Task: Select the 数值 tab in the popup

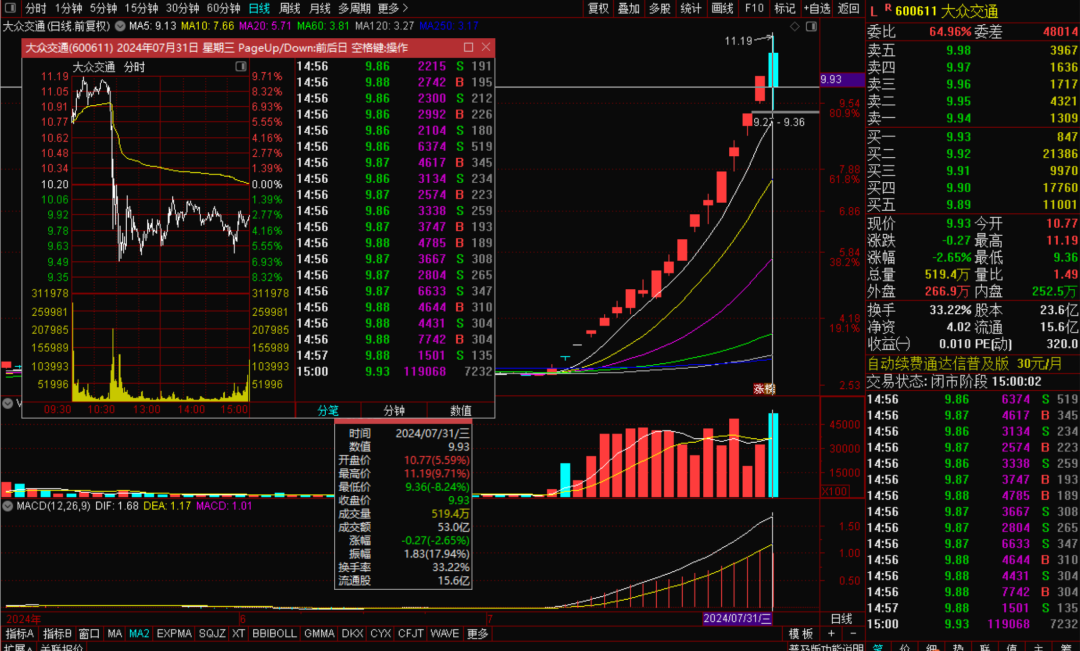Action: pos(461,411)
